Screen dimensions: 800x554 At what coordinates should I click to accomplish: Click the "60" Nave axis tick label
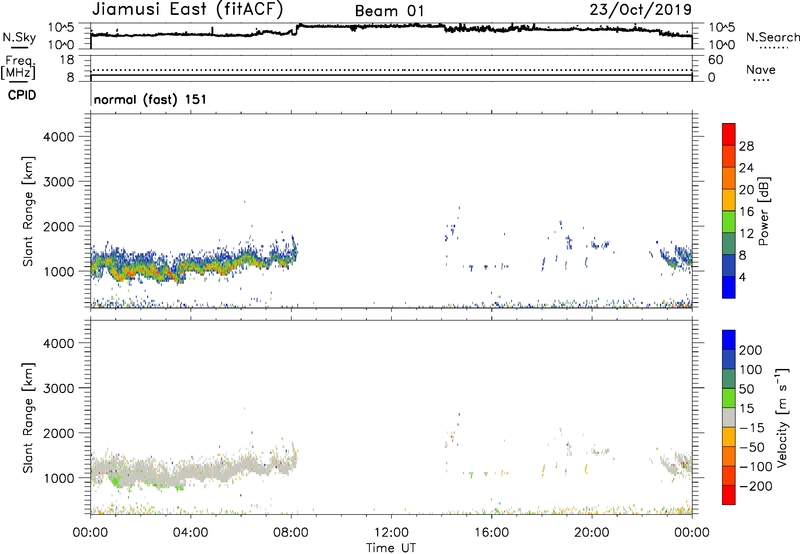tap(715, 60)
